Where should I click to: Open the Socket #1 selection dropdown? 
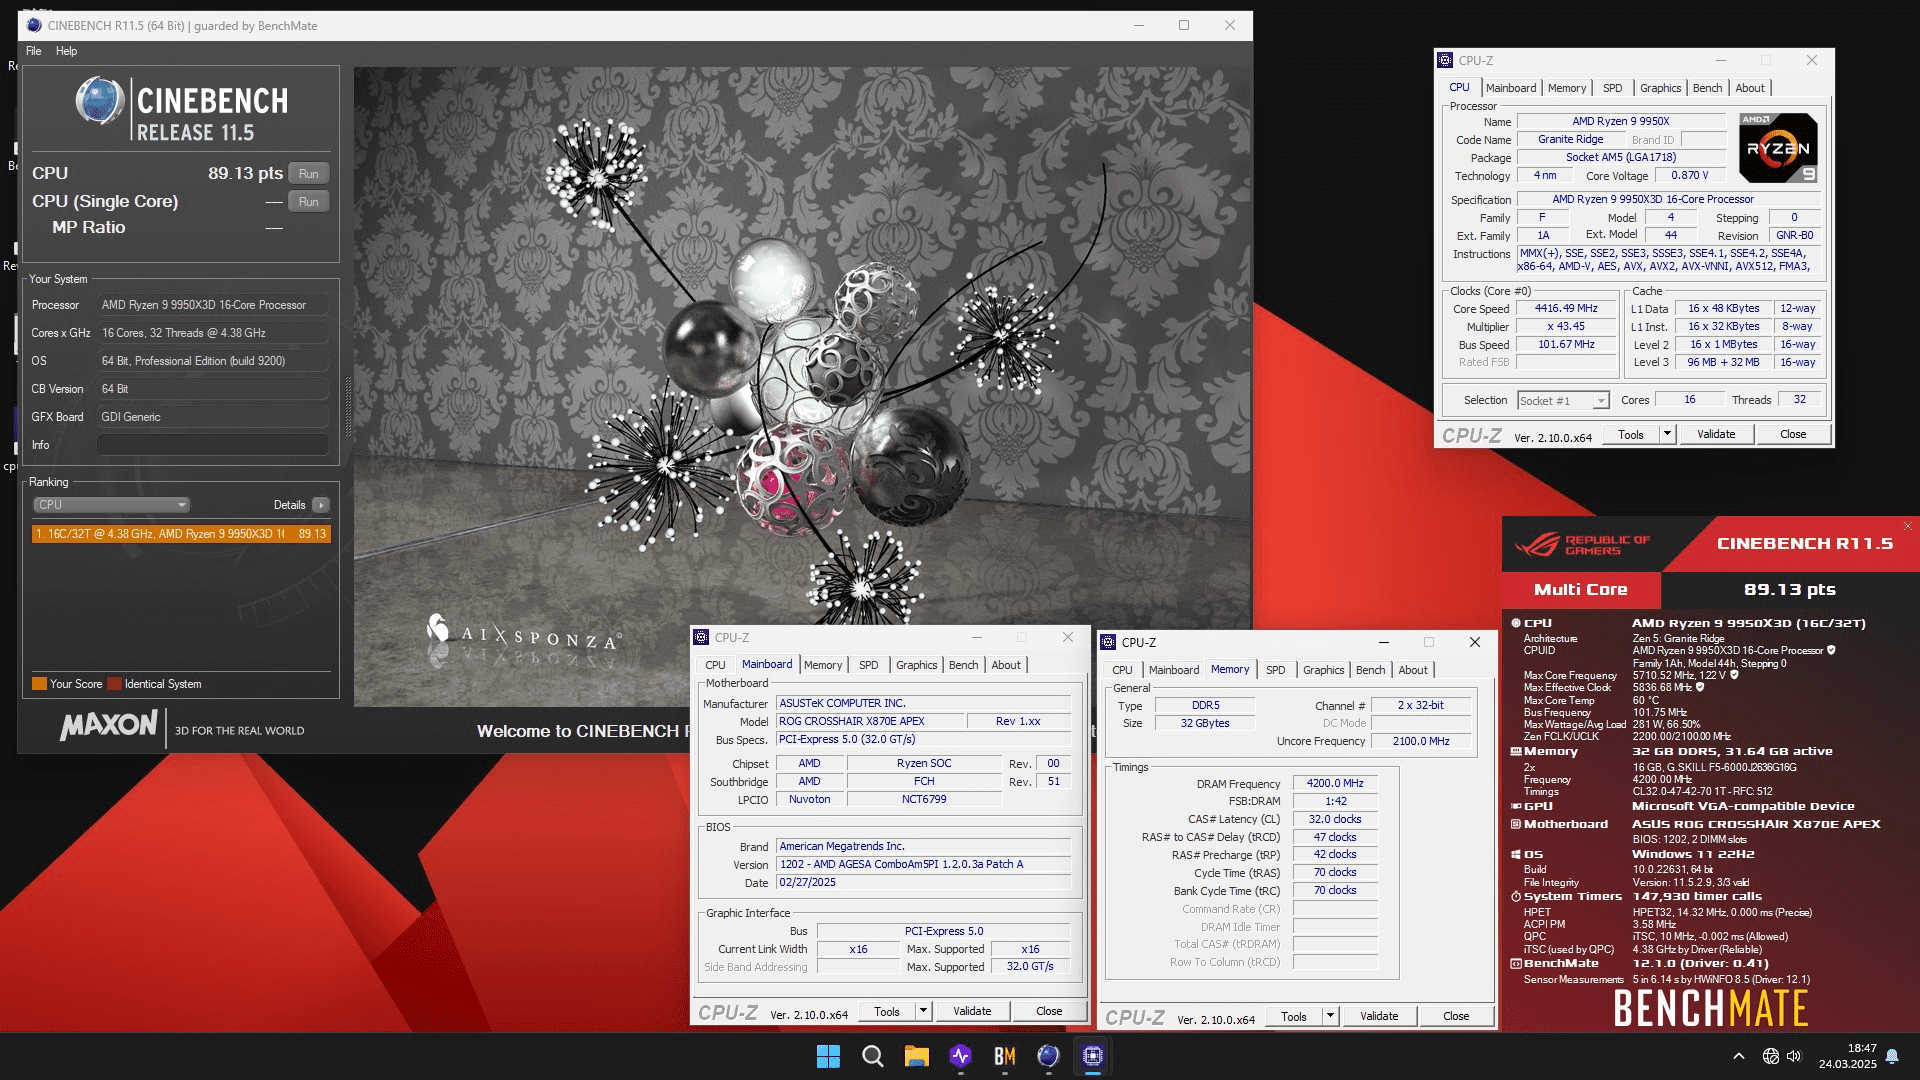pyautogui.click(x=1562, y=400)
